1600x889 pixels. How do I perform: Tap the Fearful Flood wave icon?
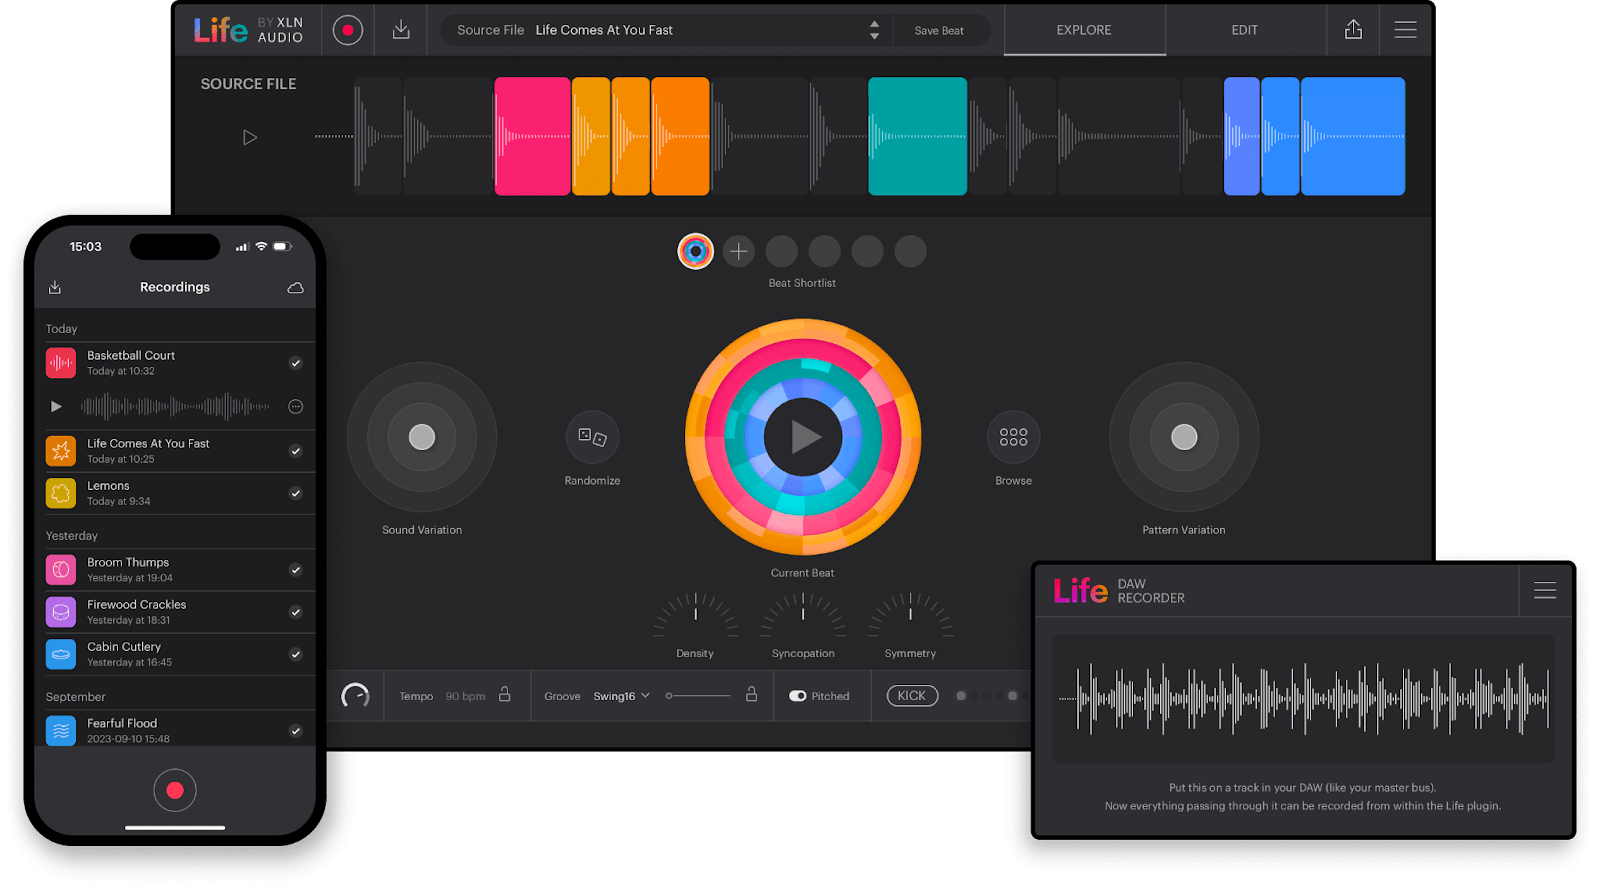[x=61, y=730]
